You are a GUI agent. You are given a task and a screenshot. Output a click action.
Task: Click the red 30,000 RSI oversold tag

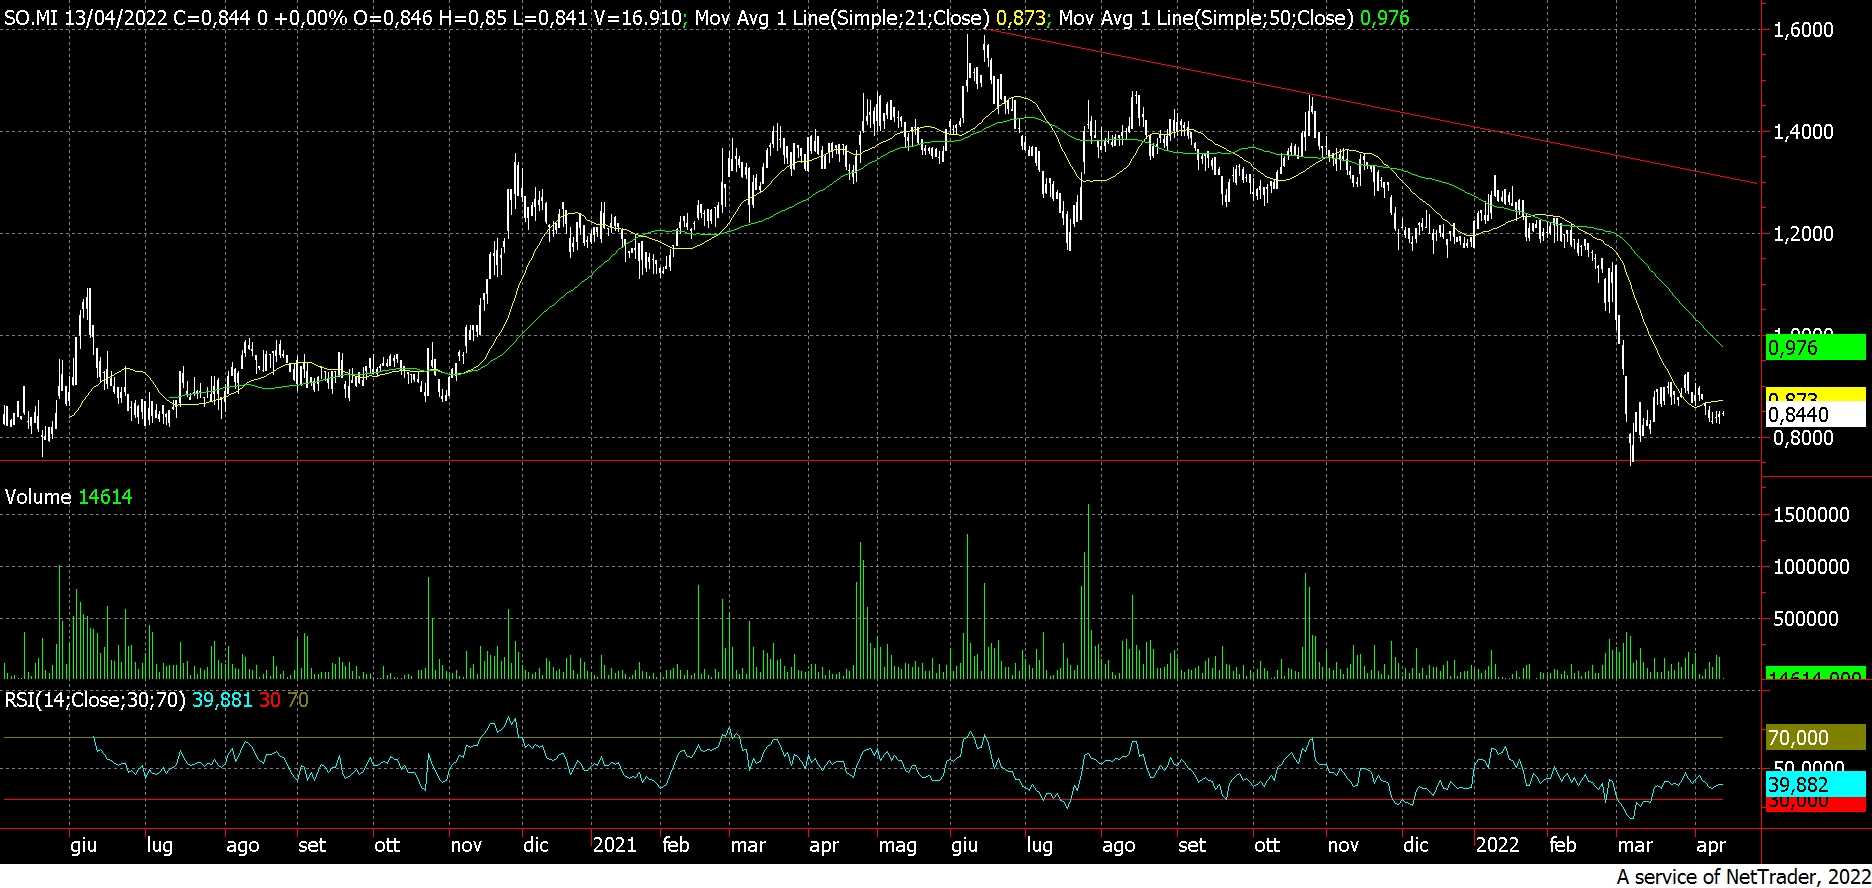pos(1815,804)
